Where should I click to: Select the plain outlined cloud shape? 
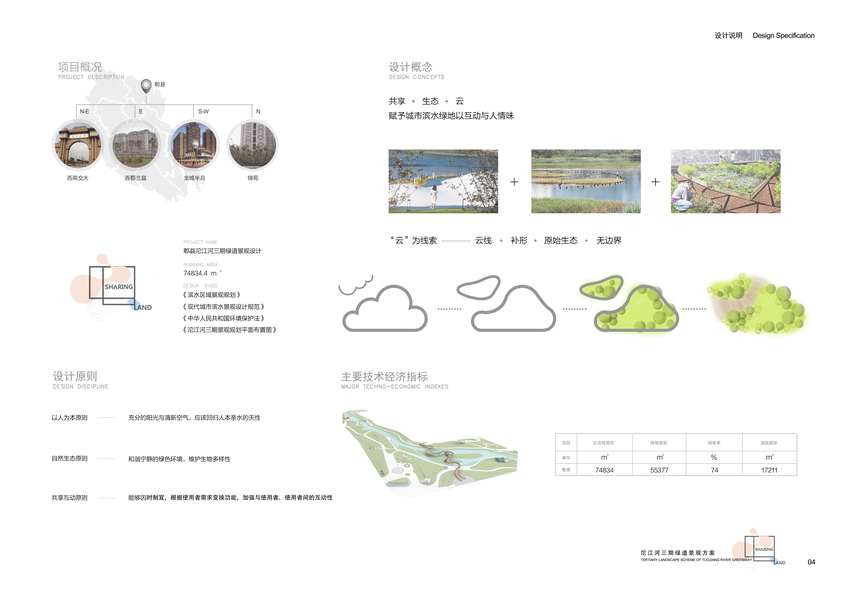(385, 308)
